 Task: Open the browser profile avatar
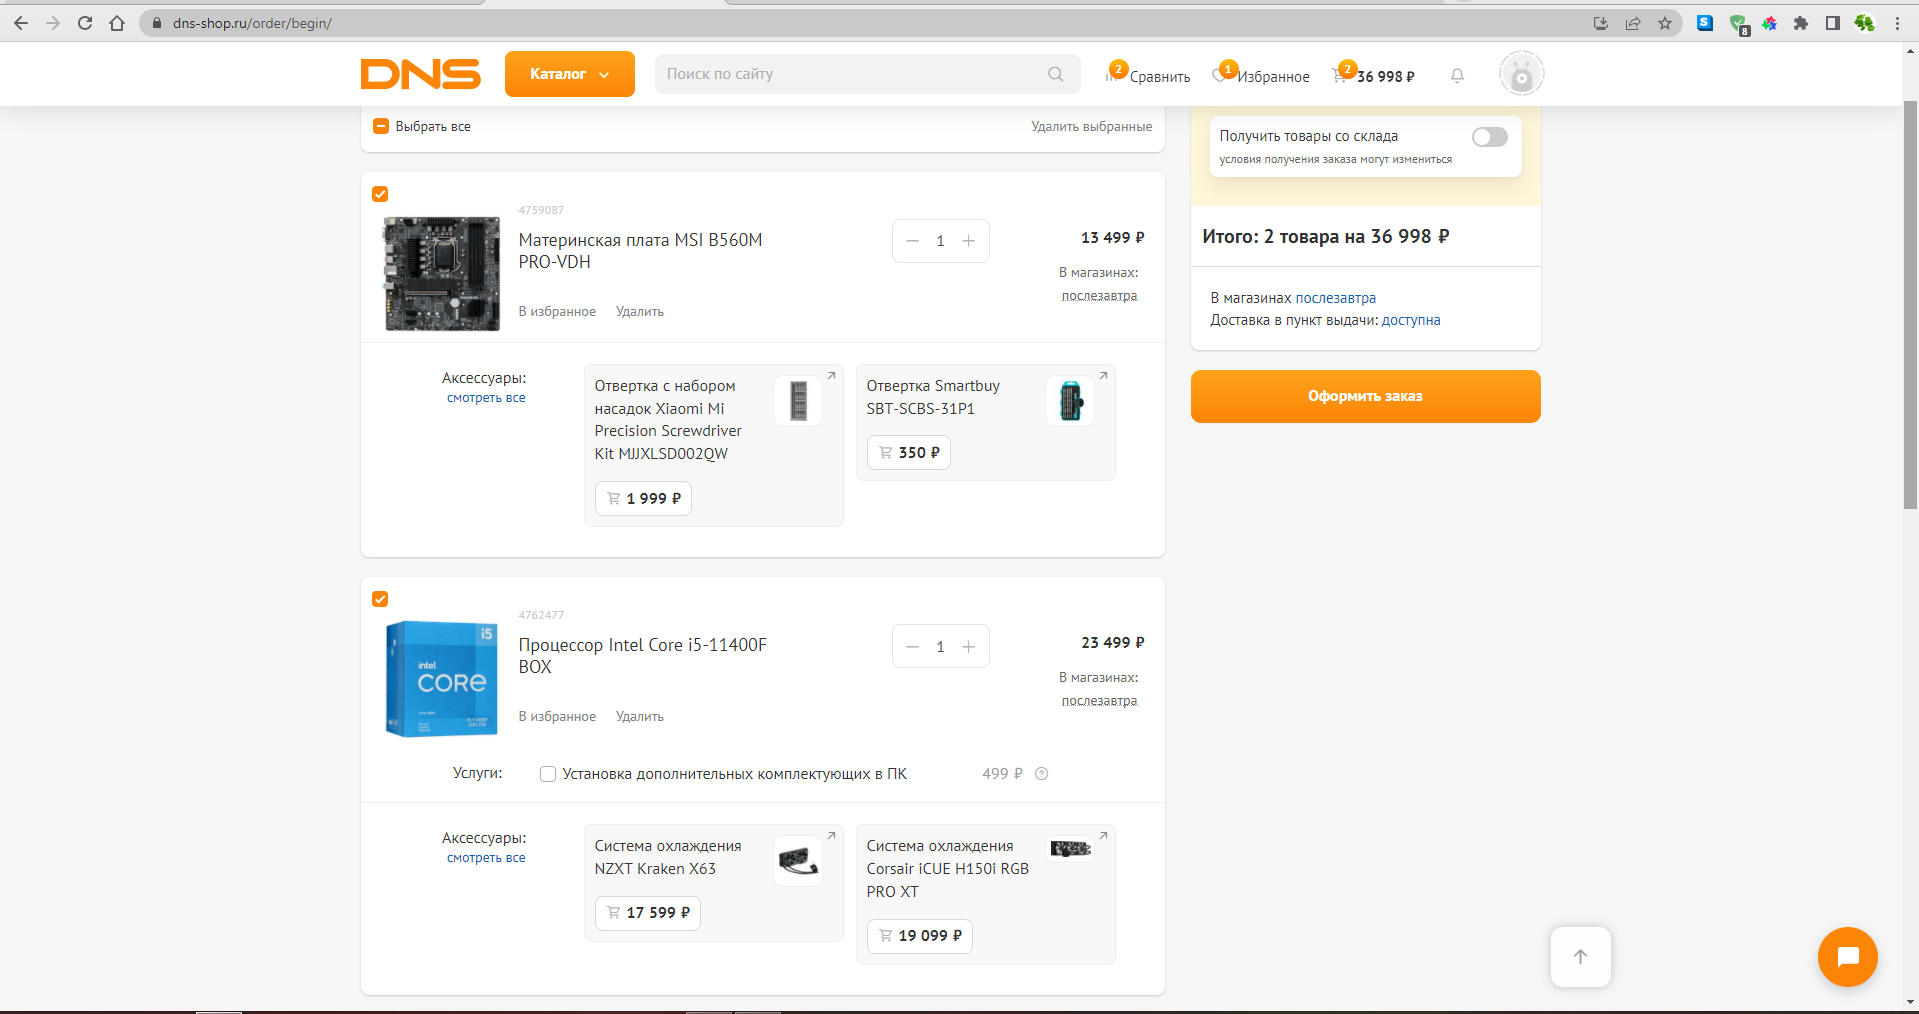click(x=1865, y=23)
